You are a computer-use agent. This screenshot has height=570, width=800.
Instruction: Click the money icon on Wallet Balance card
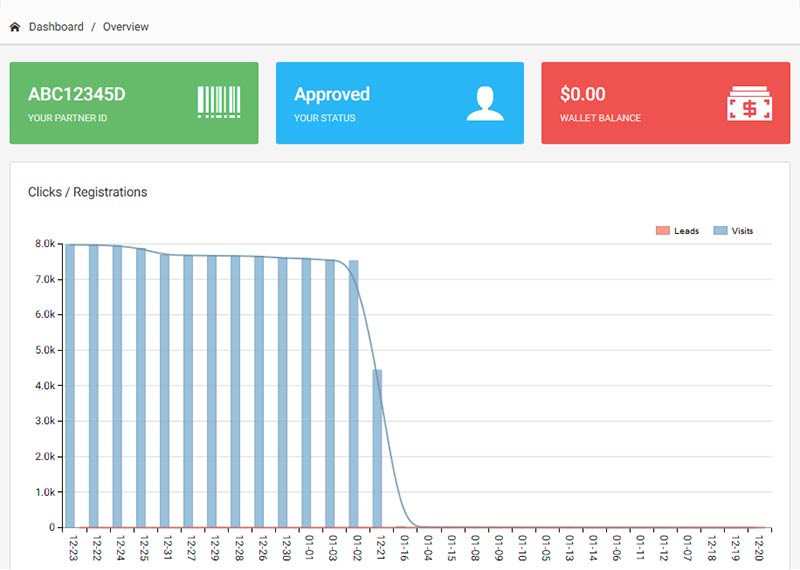746,103
